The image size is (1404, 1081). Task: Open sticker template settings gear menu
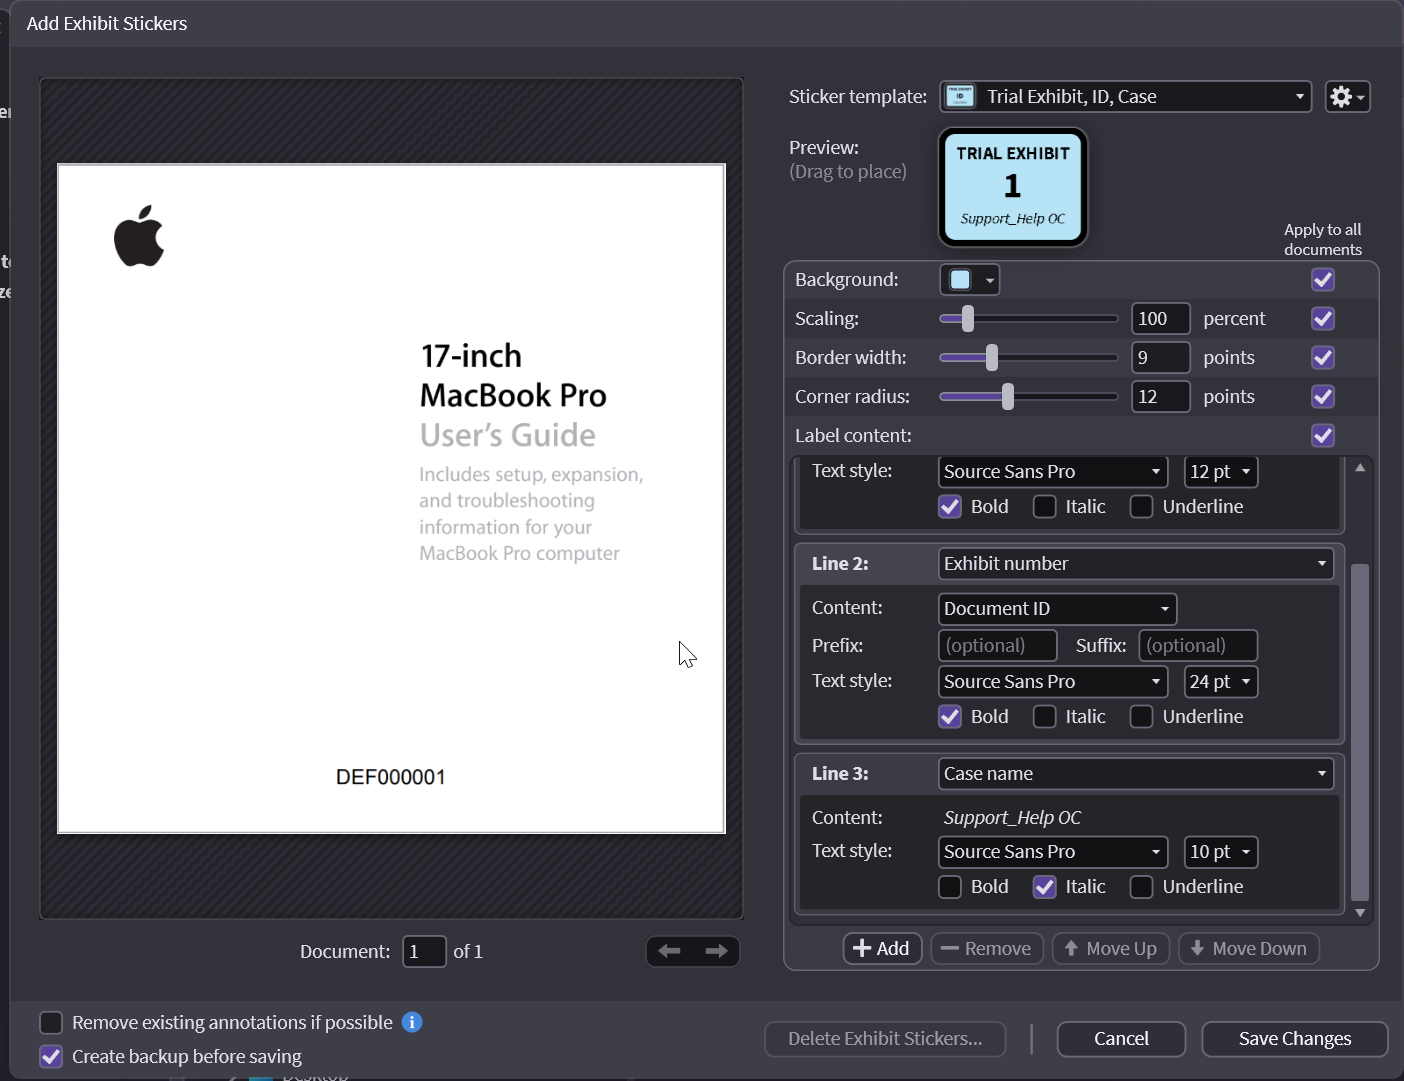coord(1346,97)
